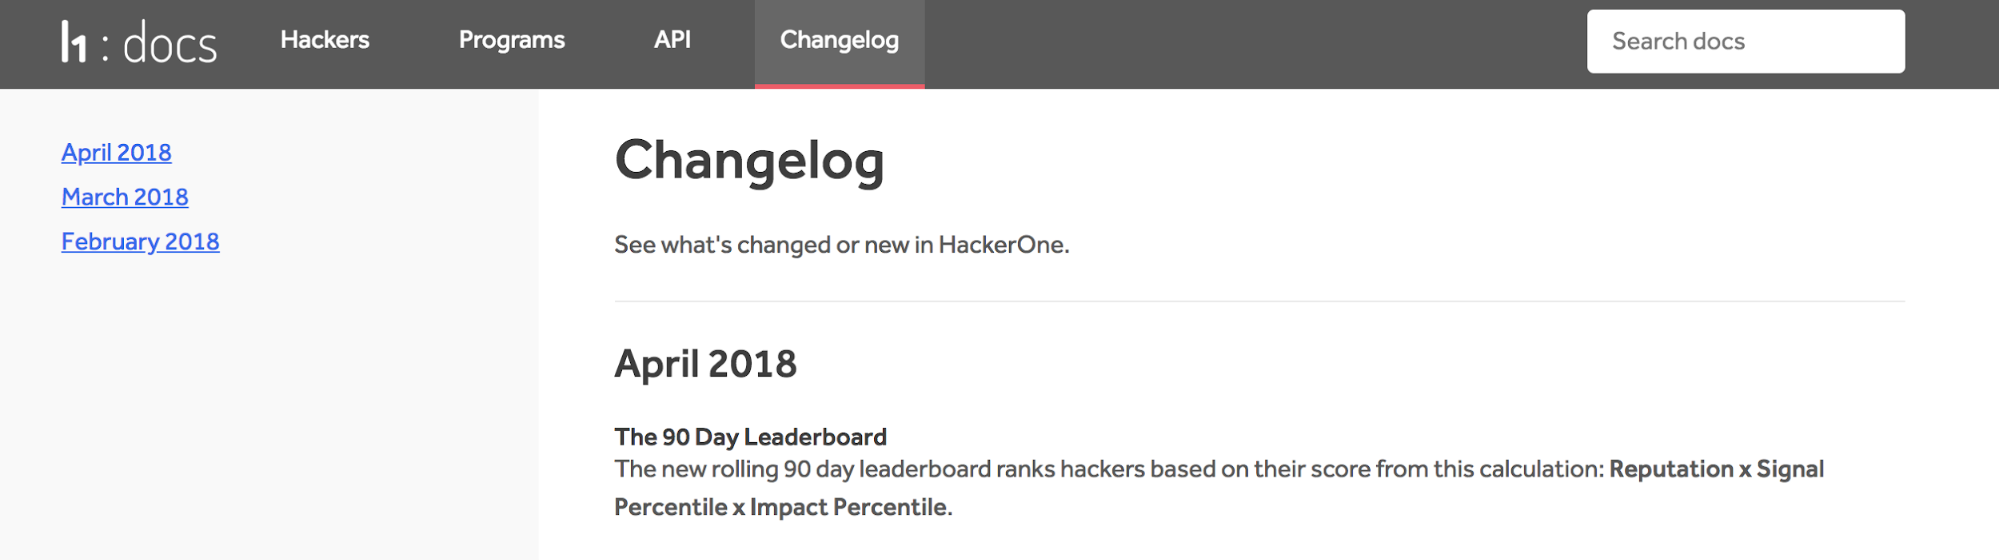Click the "docs" wordmark in header
This screenshot has width=1999, height=560.
(169, 44)
